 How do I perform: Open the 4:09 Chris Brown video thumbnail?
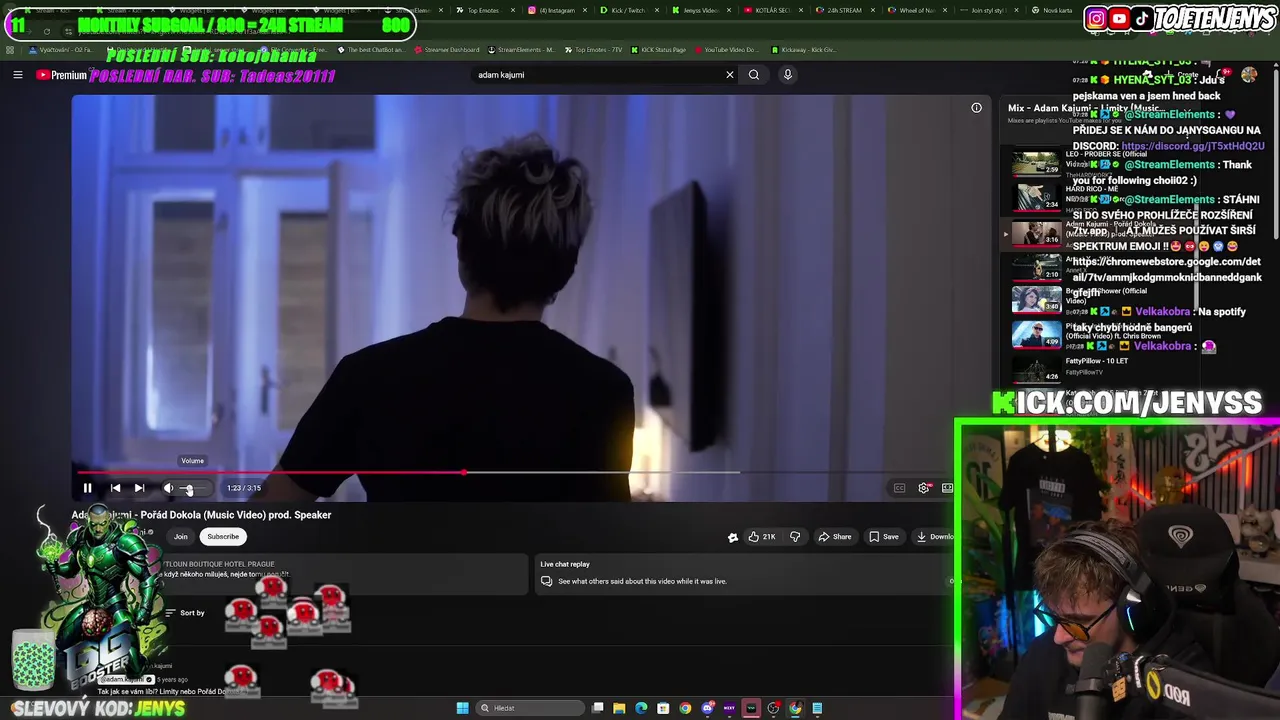coord(1036,334)
